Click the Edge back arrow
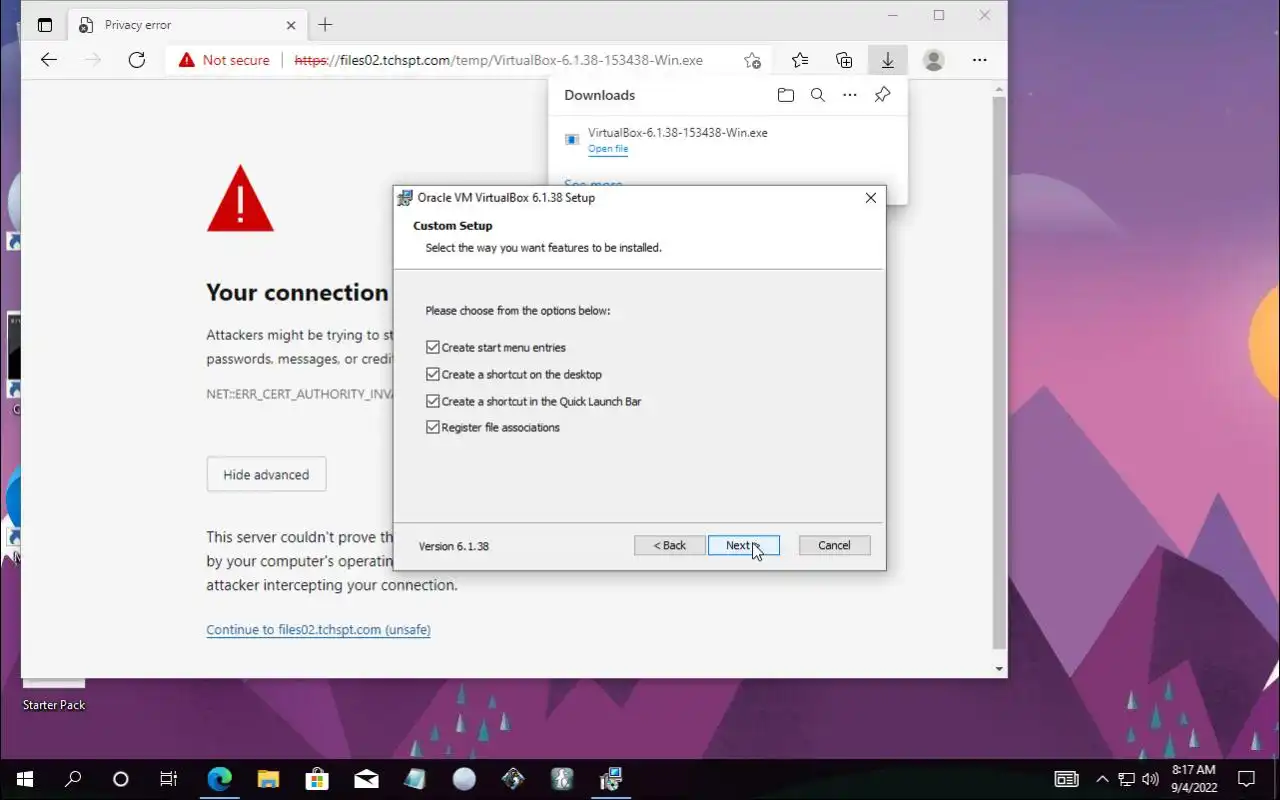The height and width of the screenshot is (800, 1280). (x=49, y=60)
